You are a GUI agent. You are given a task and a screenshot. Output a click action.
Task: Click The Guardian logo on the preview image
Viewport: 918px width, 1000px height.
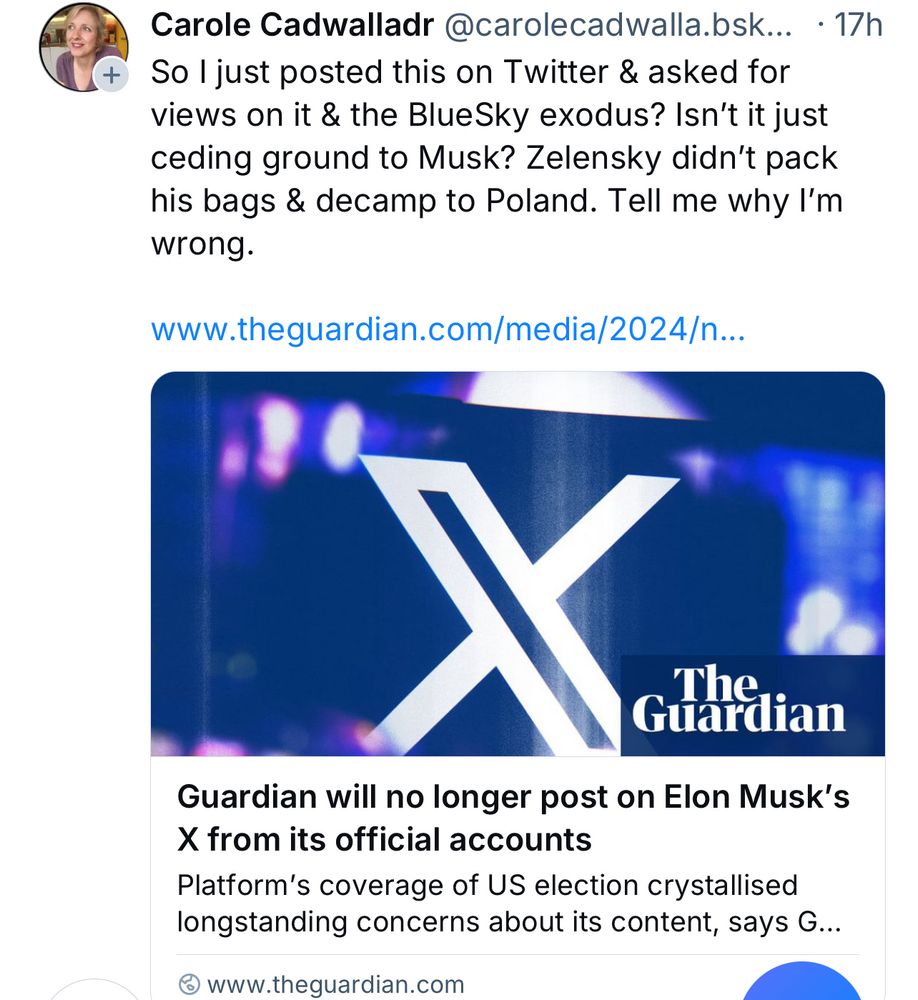point(739,701)
